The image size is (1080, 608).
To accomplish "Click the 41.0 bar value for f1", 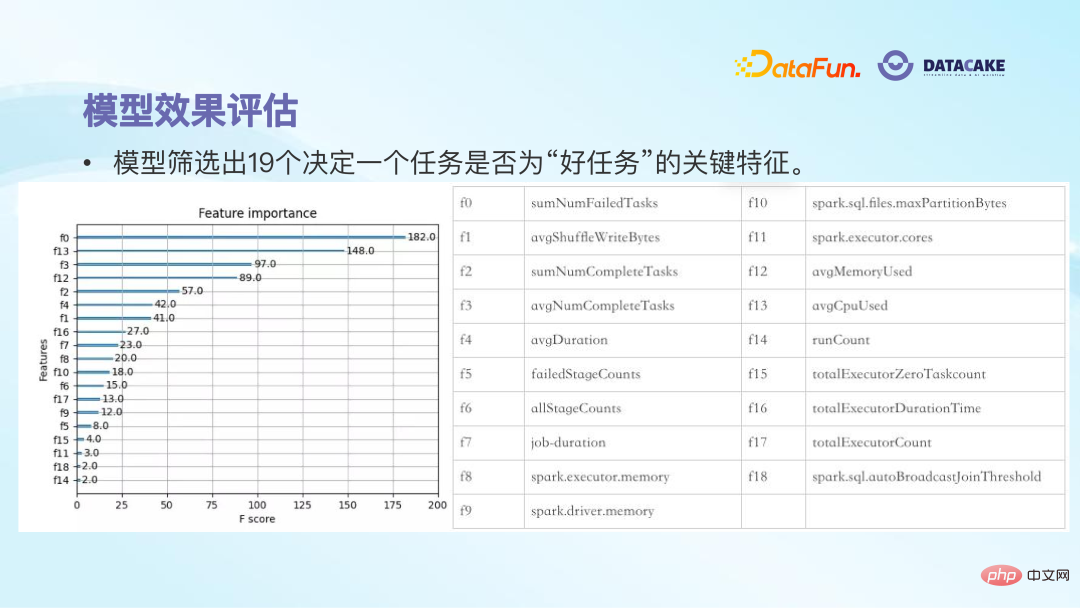I will pyautogui.click(x=164, y=317).
